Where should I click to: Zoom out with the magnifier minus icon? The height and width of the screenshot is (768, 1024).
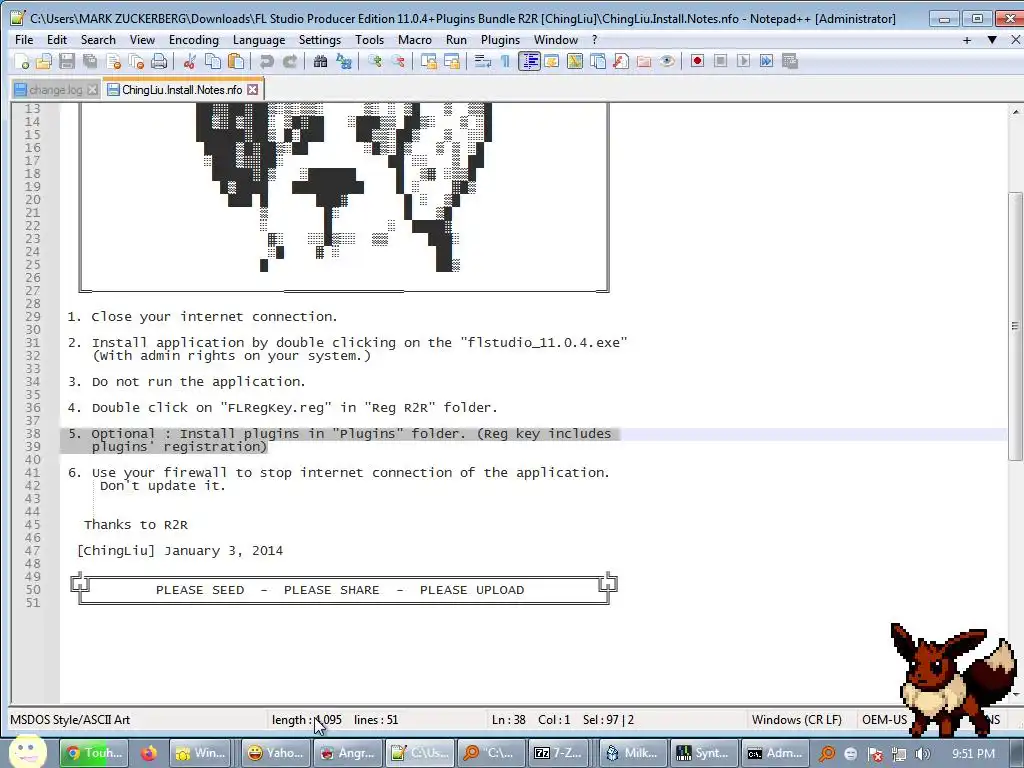tap(398, 61)
